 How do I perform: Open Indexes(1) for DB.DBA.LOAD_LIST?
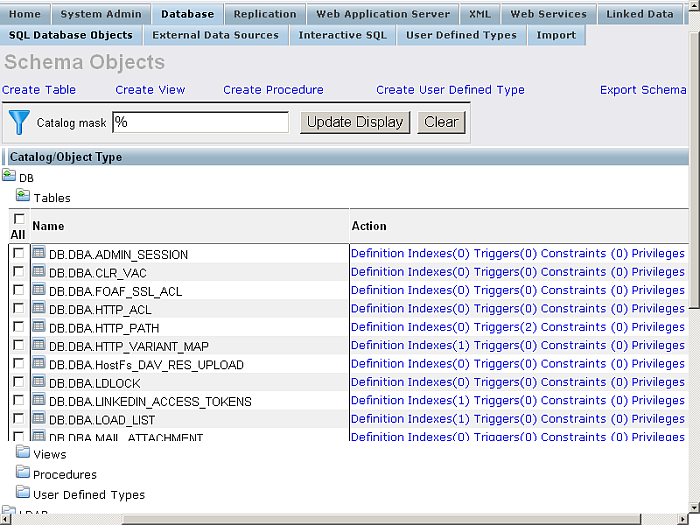pyautogui.click(x=438, y=418)
